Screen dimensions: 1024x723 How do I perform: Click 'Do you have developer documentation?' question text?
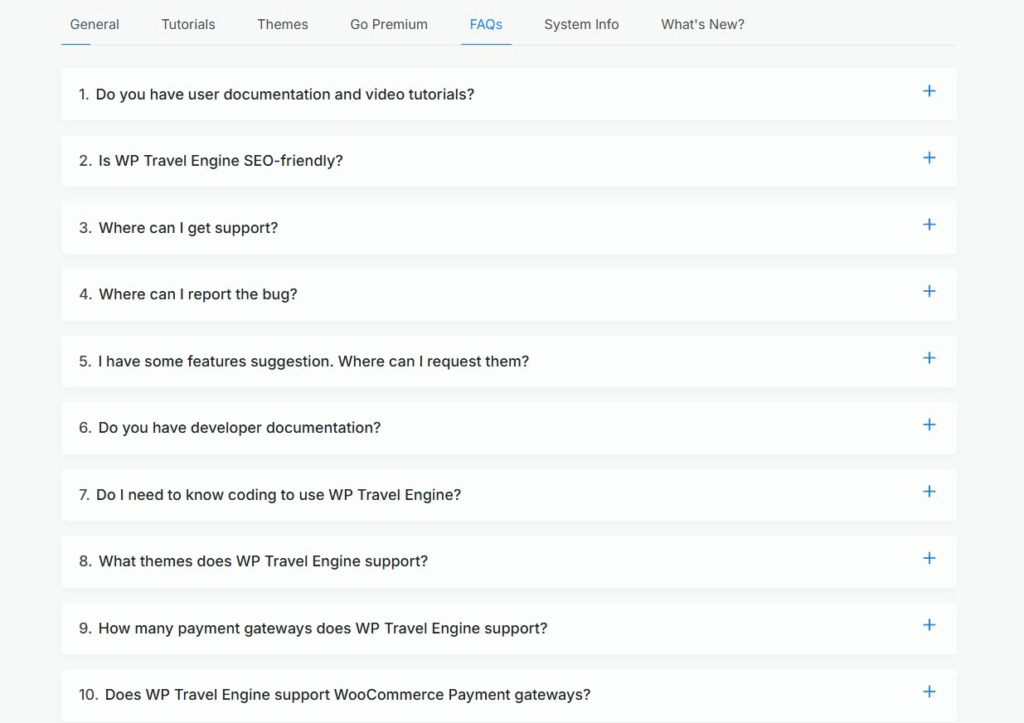(239, 428)
